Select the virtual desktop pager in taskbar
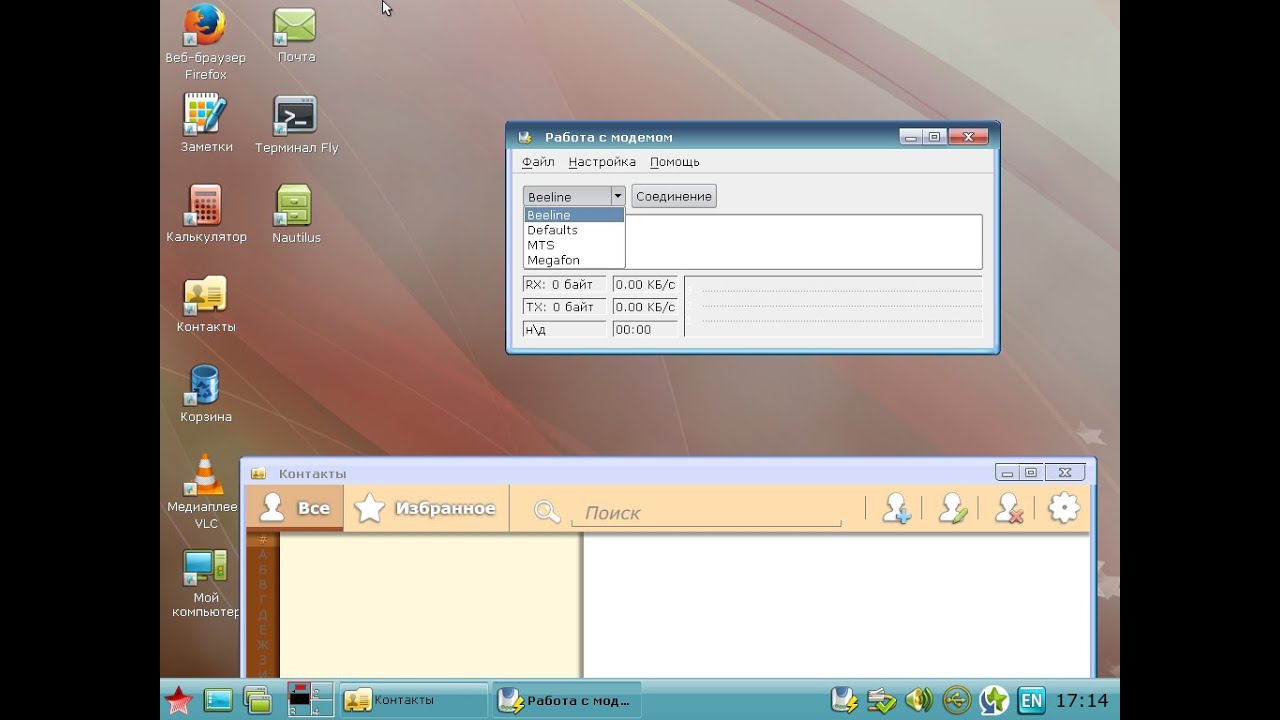Screen dimensions: 1280x720 point(310,700)
